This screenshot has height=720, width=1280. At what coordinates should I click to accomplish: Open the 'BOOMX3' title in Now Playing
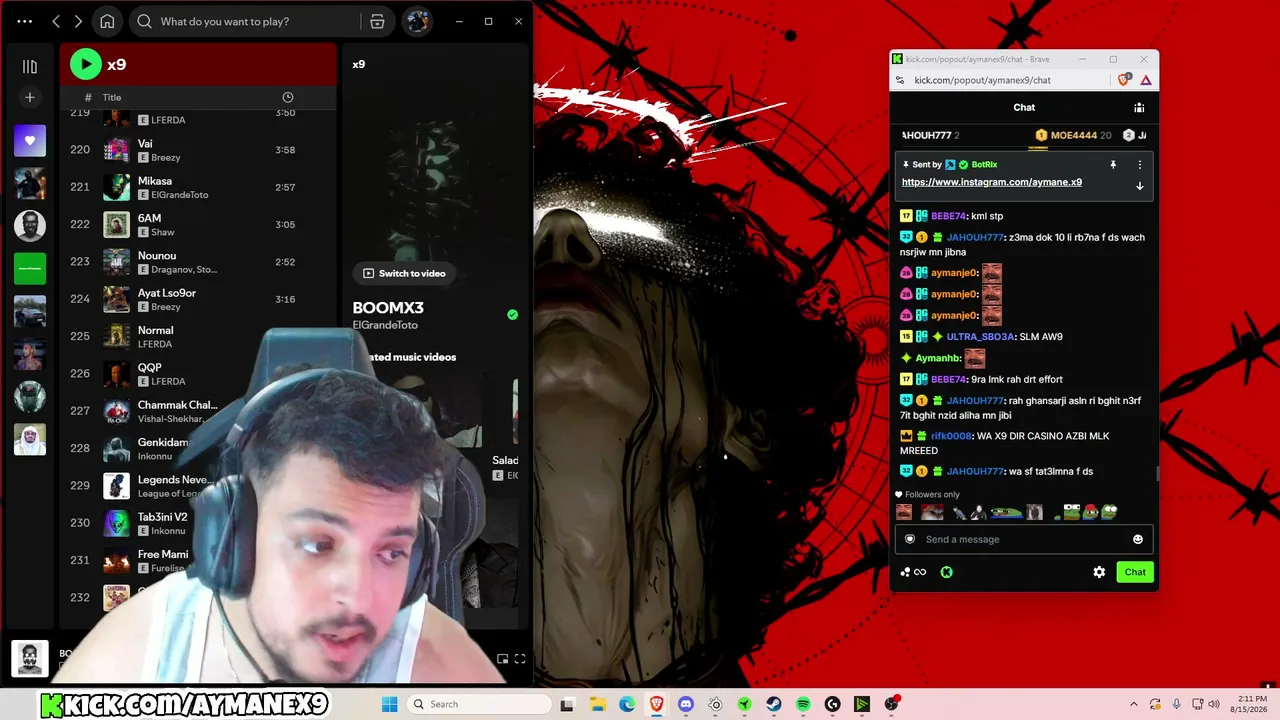388,308
